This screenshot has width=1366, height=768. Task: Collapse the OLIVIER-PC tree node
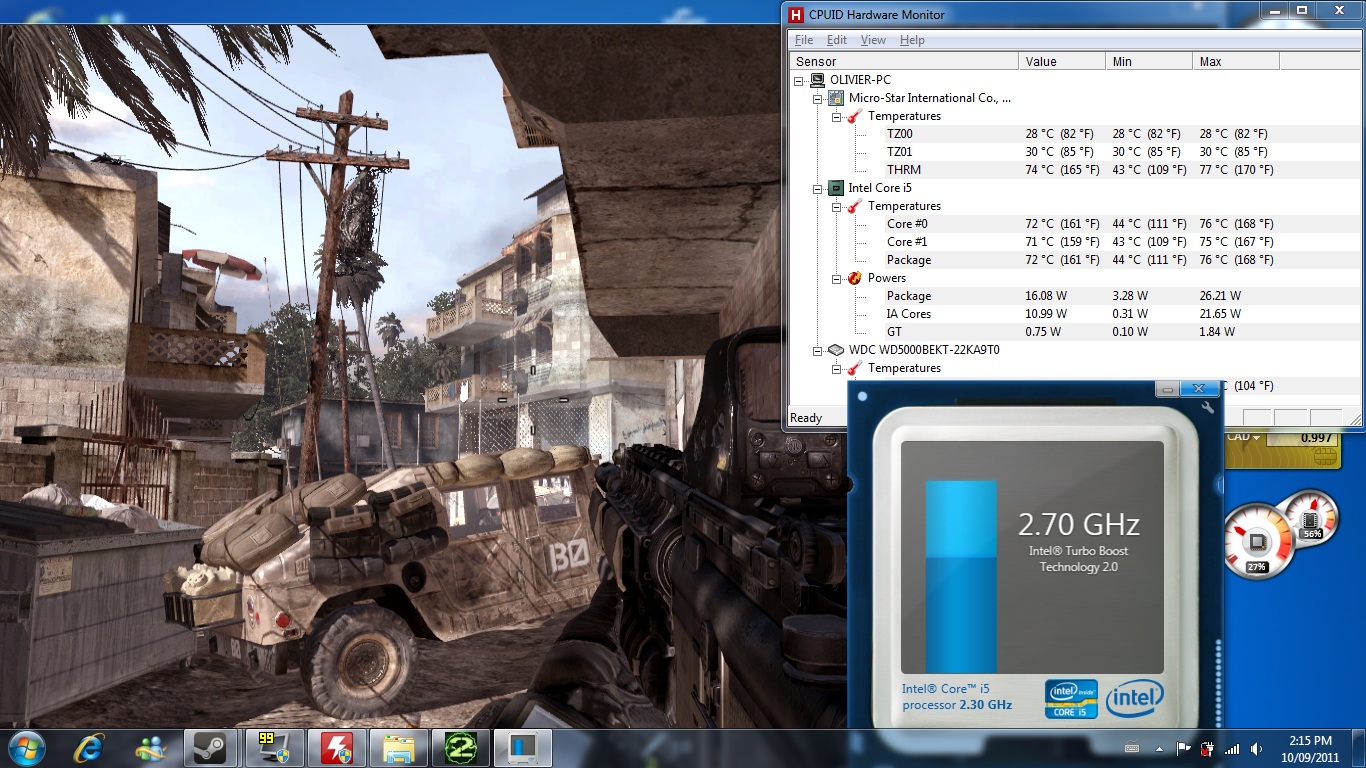[x=799, y=80]
